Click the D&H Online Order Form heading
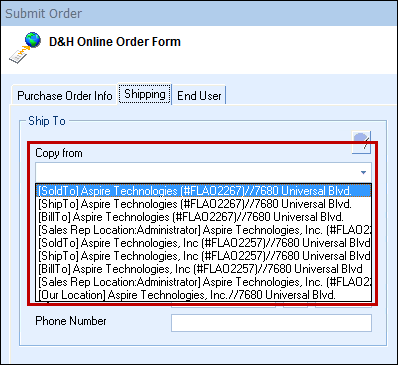Viewport: 398px width, 365px height. click(x=115, y=42)
